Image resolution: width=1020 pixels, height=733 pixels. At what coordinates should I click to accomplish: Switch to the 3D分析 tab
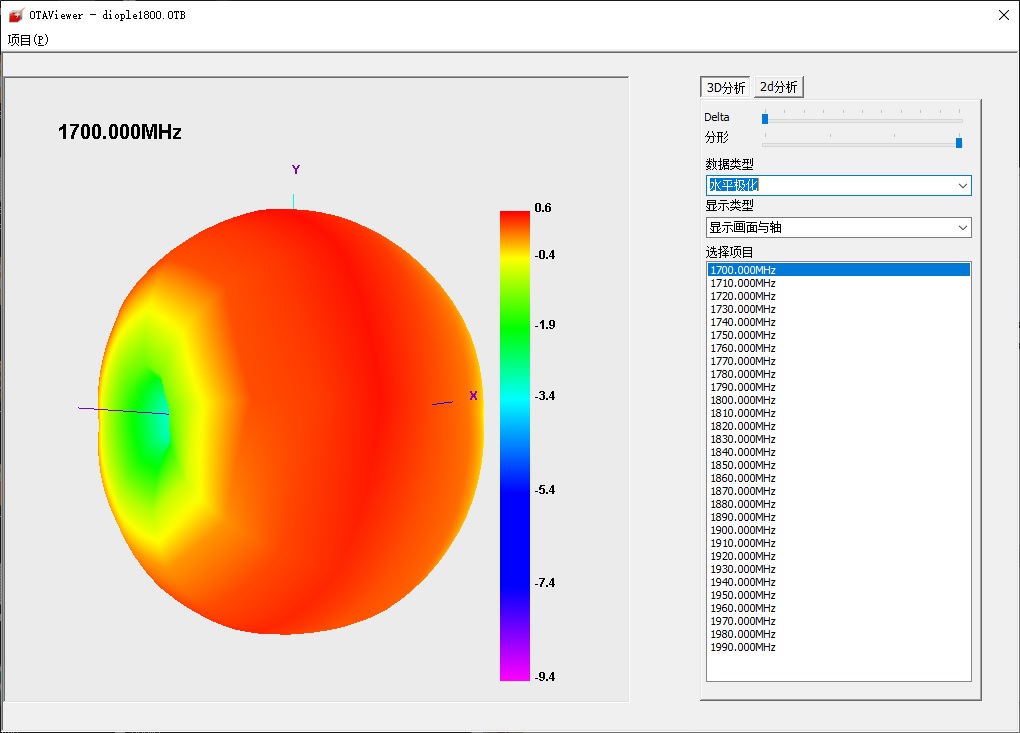tap(725, 87)
